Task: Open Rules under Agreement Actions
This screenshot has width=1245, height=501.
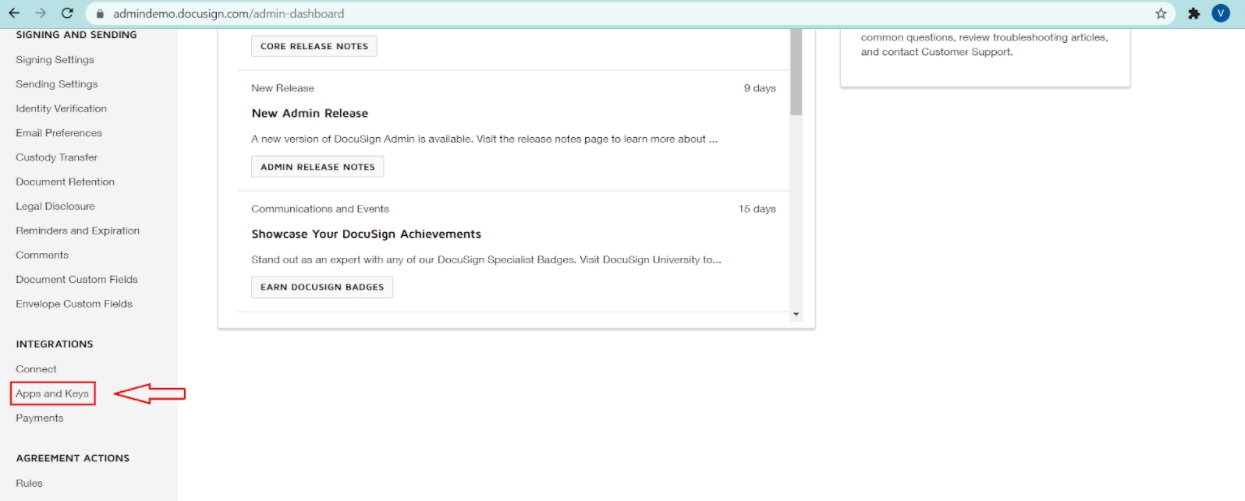Action: tap(29, 483)
